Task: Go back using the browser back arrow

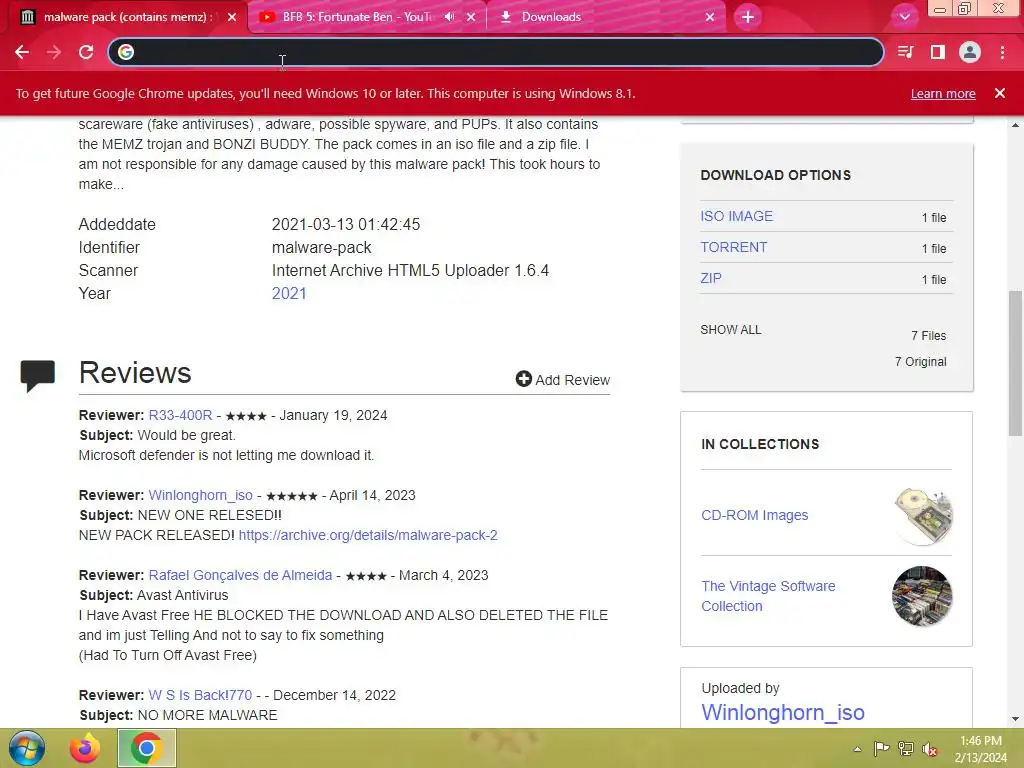Action: (x=22, y=52)
